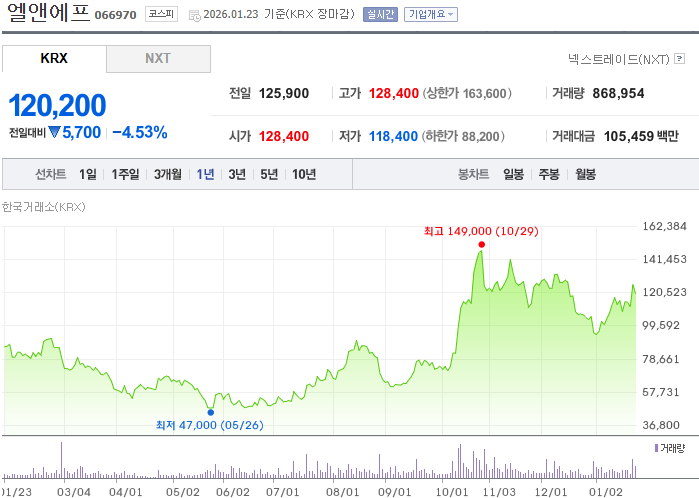Show the 주봉 weekly candle chart
Screen dimensions: 699x498
point(549,174)
